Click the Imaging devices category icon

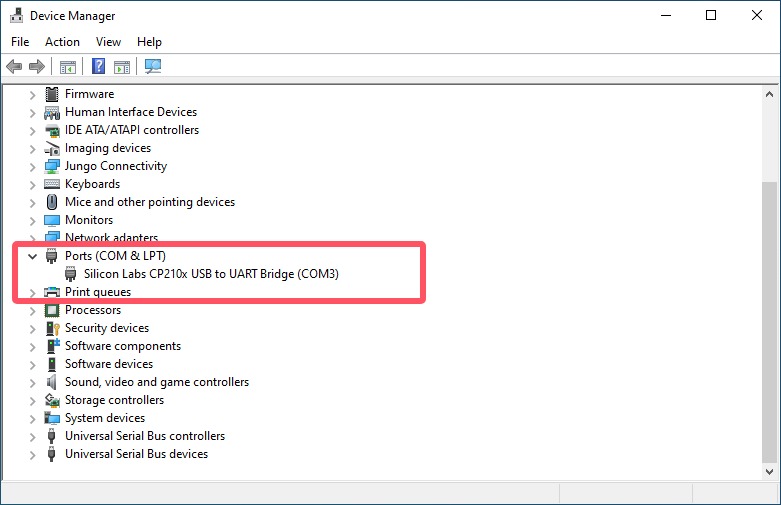pyautogui.click(x=53, y=148)
